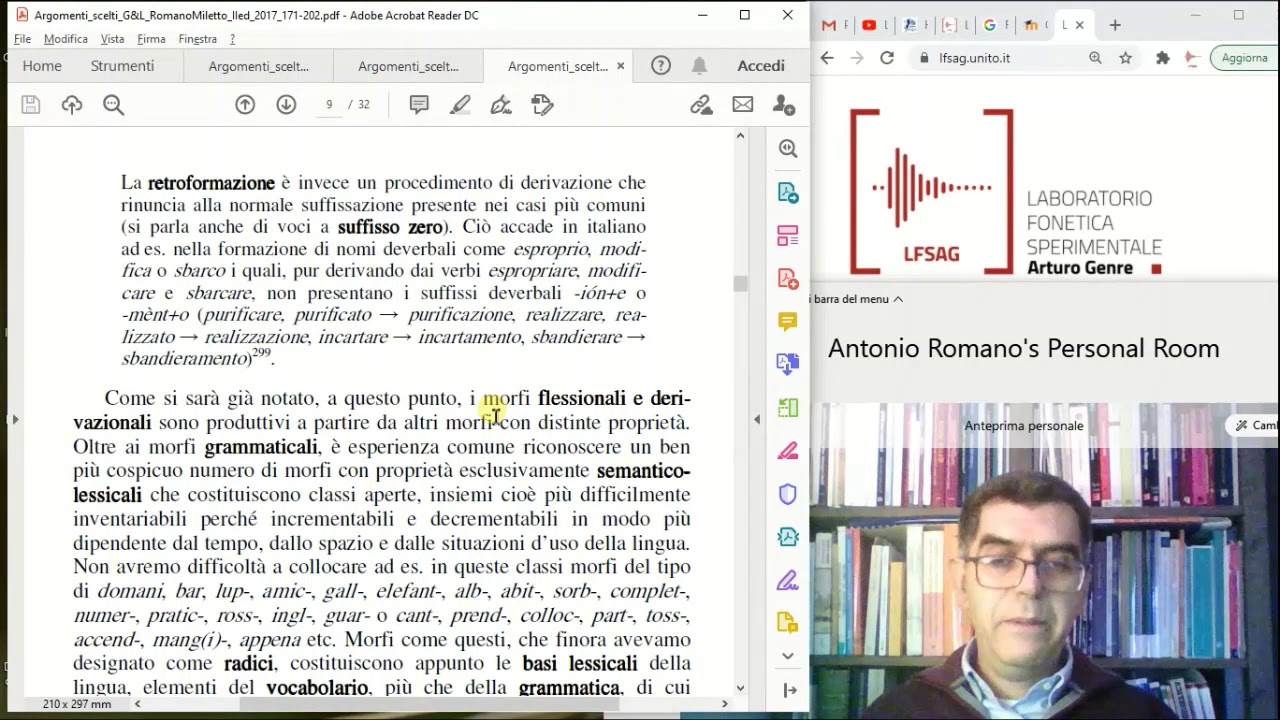1280x720 pixels.
Task: Open Translate/convert tool in right pane
Action: tap(788, 364)
